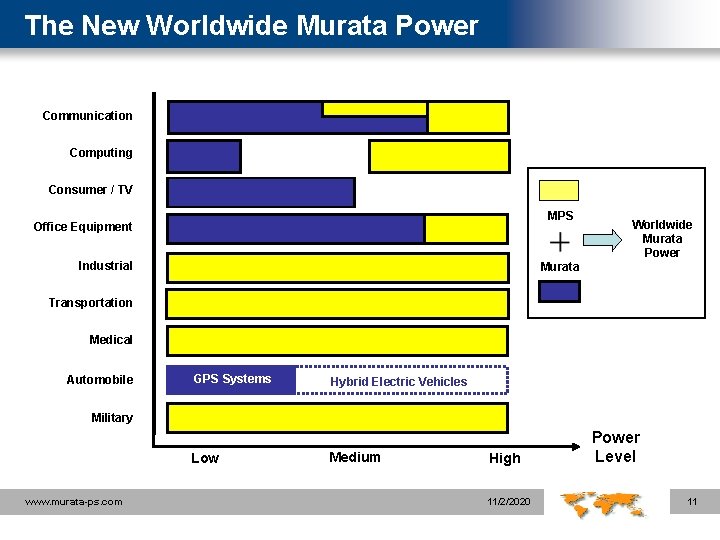This screenshot has width=720, height=540.
Task: Click the plus sign in the legend
Action: tap(559, 242)
